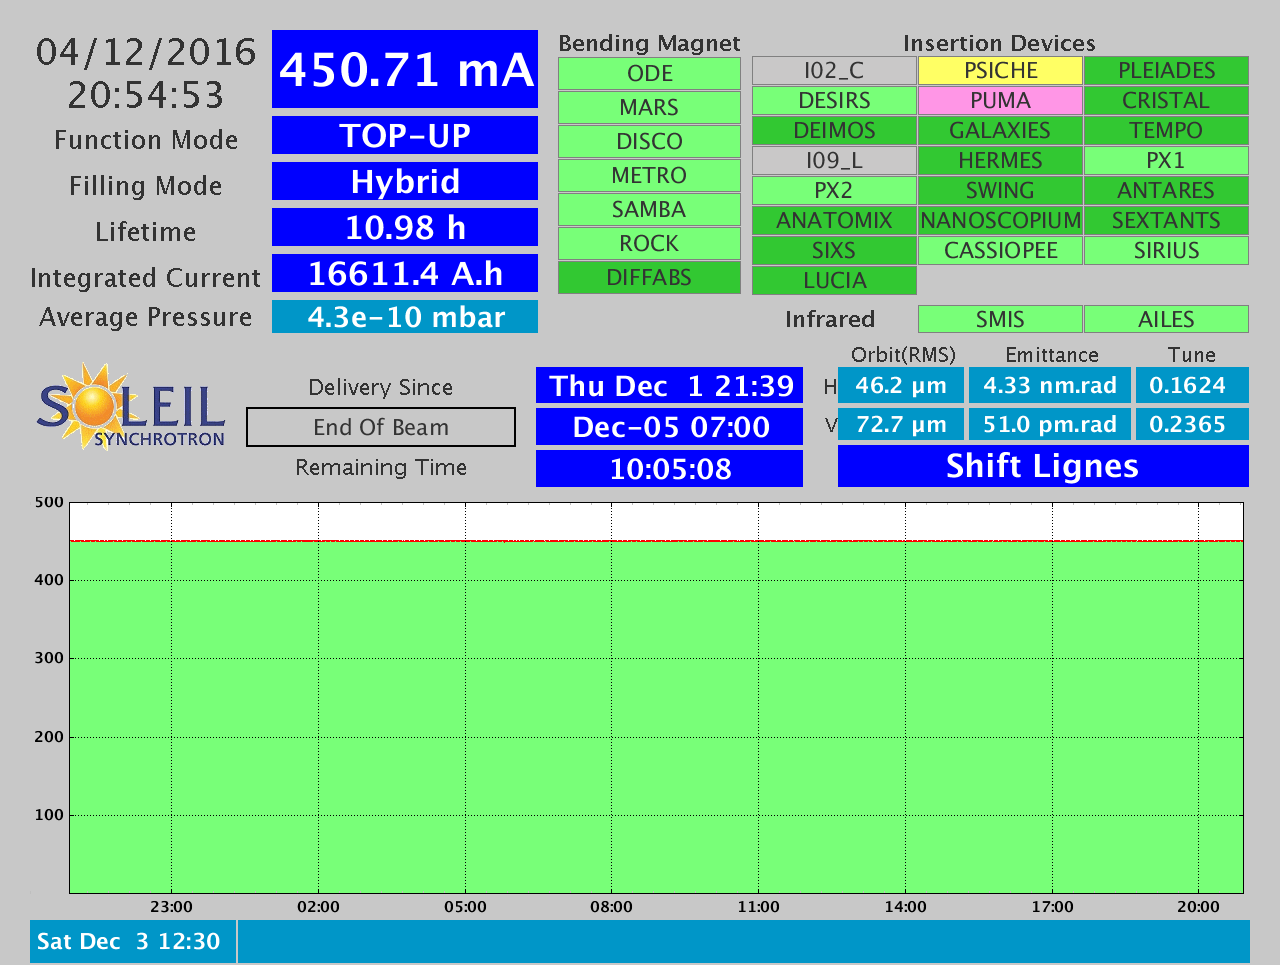Screen dimensions: 1280x965
Task: Click the SIXS beamline indicator
Action: [x=834, y=250]
